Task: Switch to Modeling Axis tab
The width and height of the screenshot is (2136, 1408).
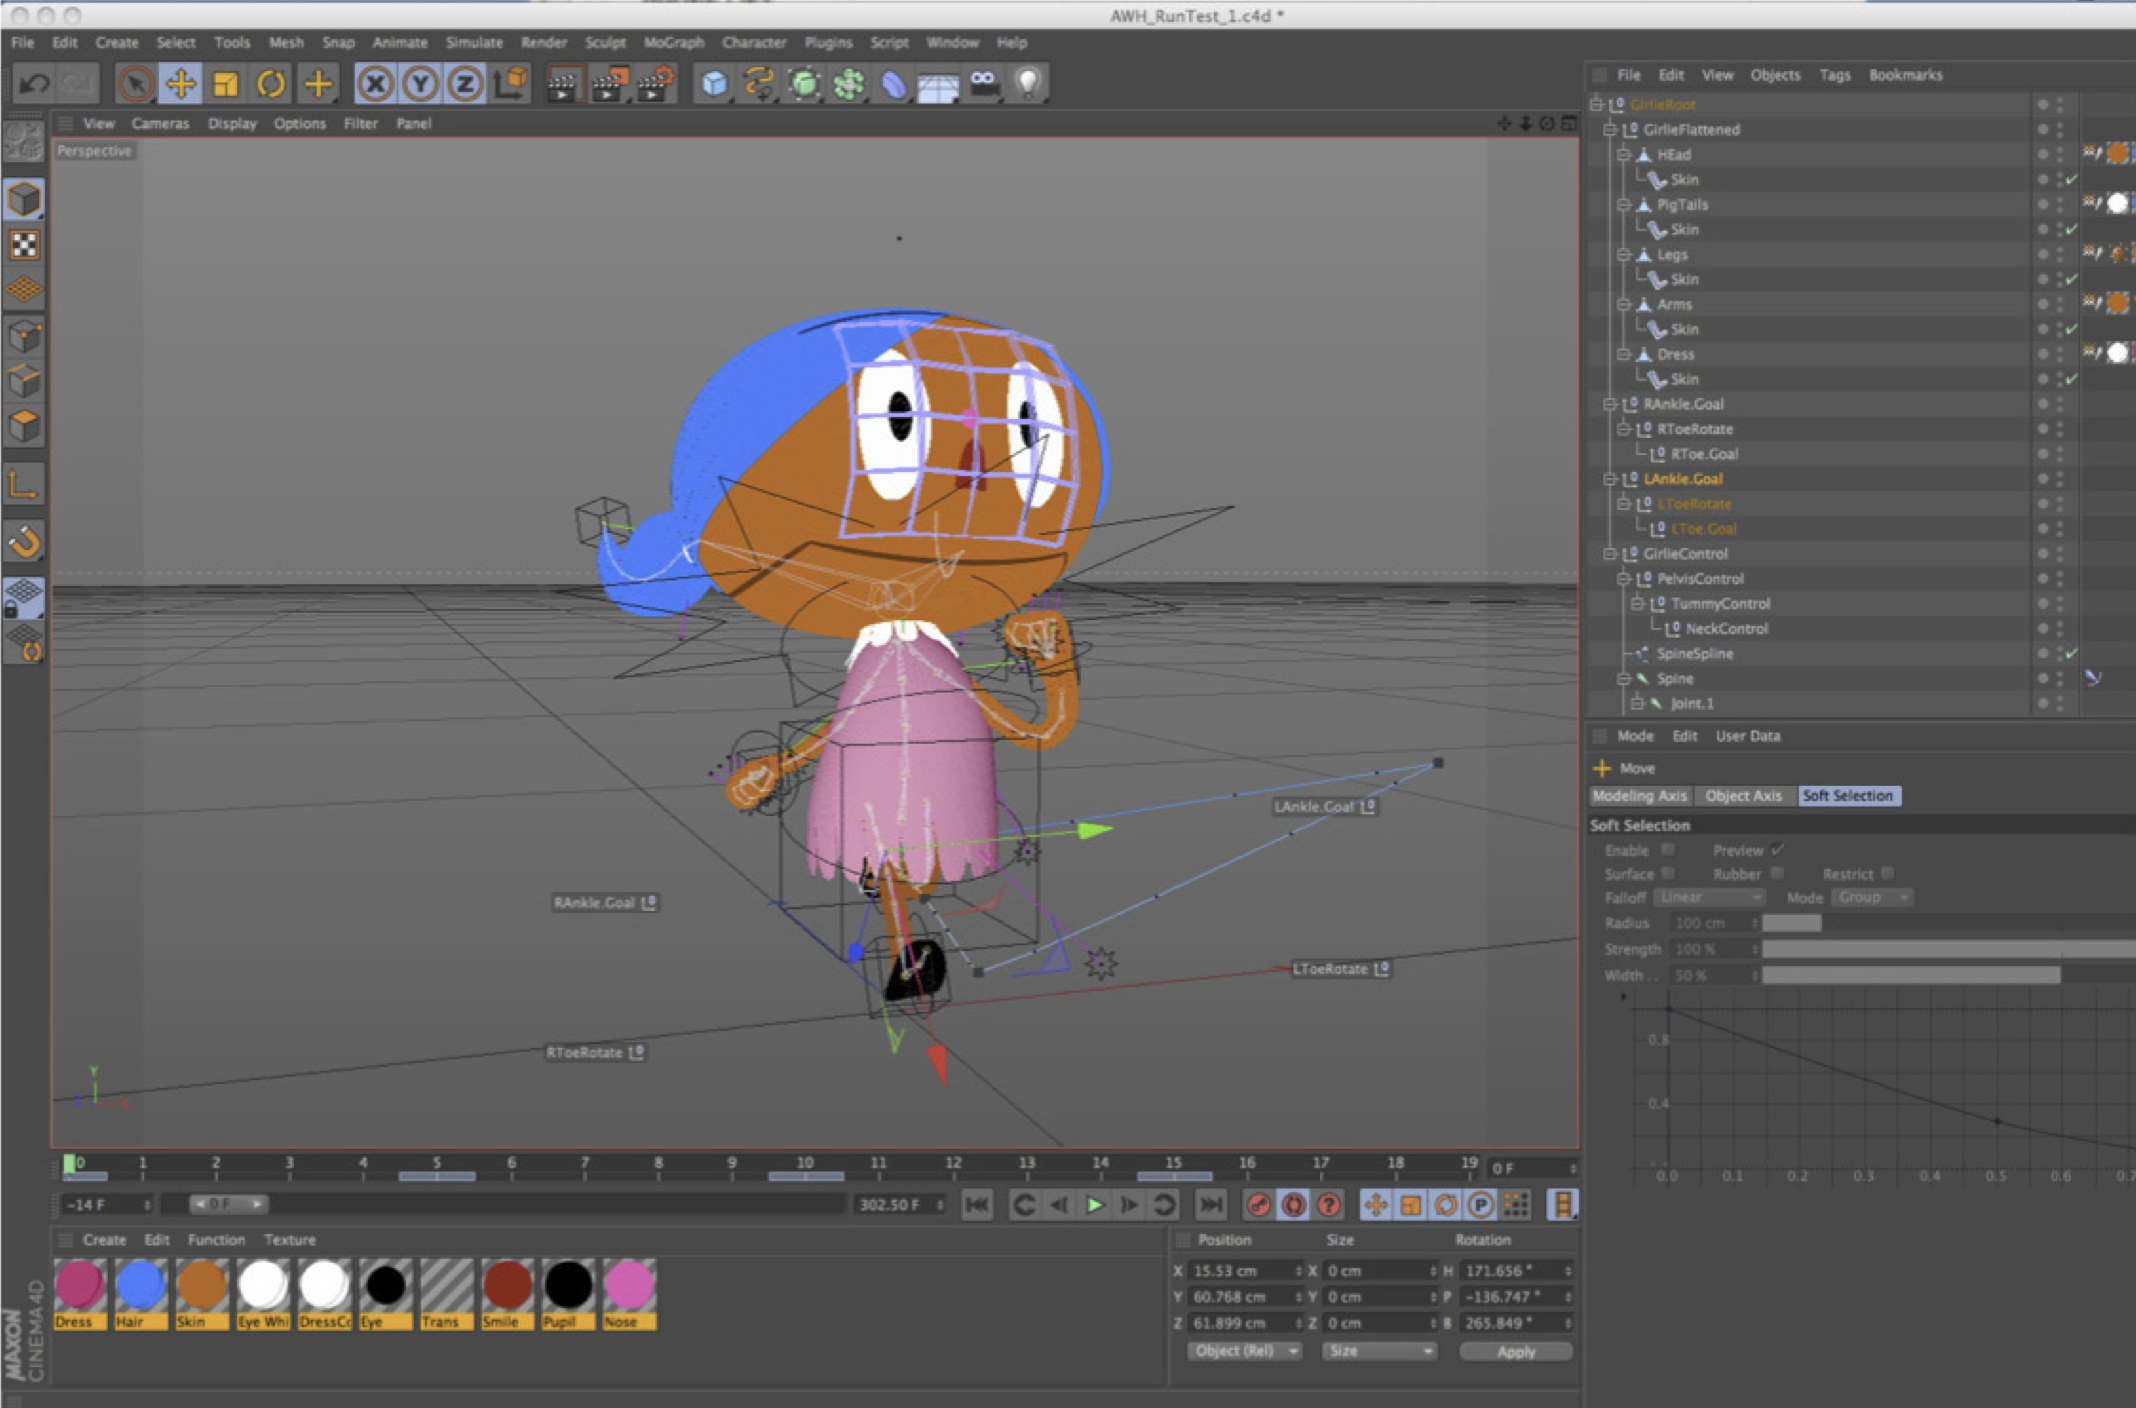Action: pos(1639,796)
